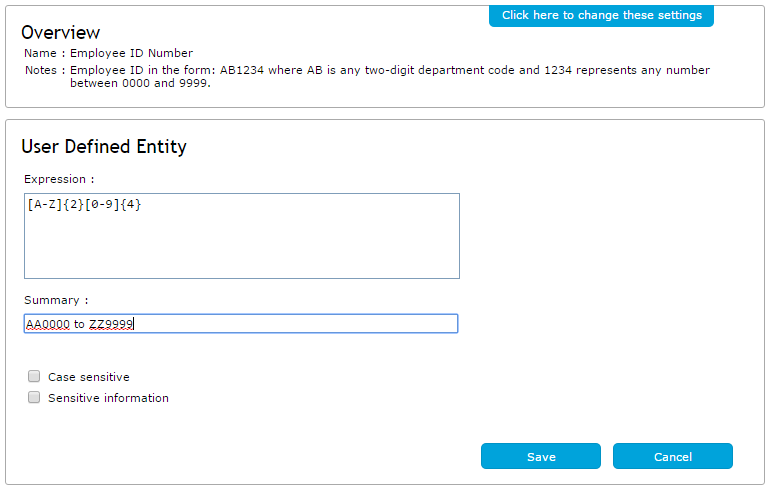Save the user defined entity
The image size is (771, 495).
(x=540, y=457)
